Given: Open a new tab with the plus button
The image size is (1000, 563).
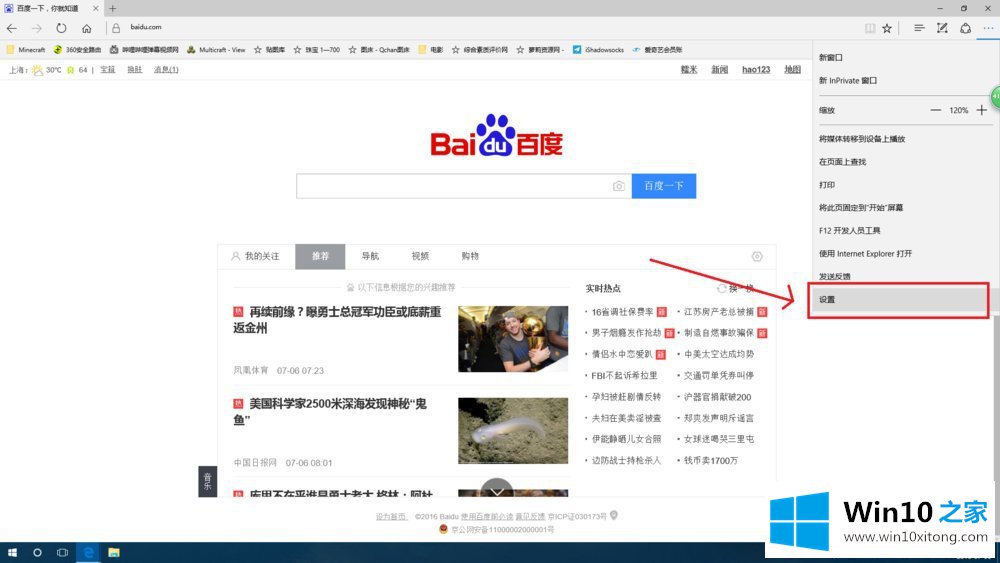Looking at the screenshot, I should (x=112, y=8).
